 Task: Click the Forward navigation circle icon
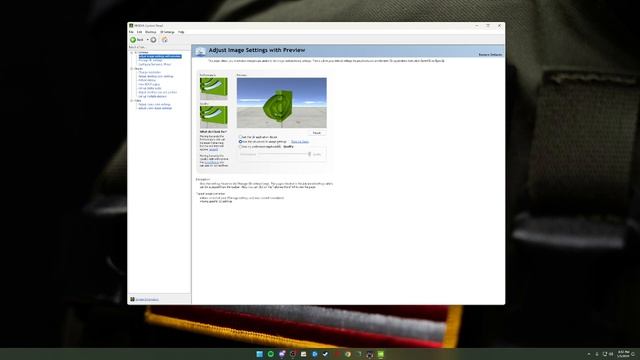pyautogui.click(x=153, y=40)
